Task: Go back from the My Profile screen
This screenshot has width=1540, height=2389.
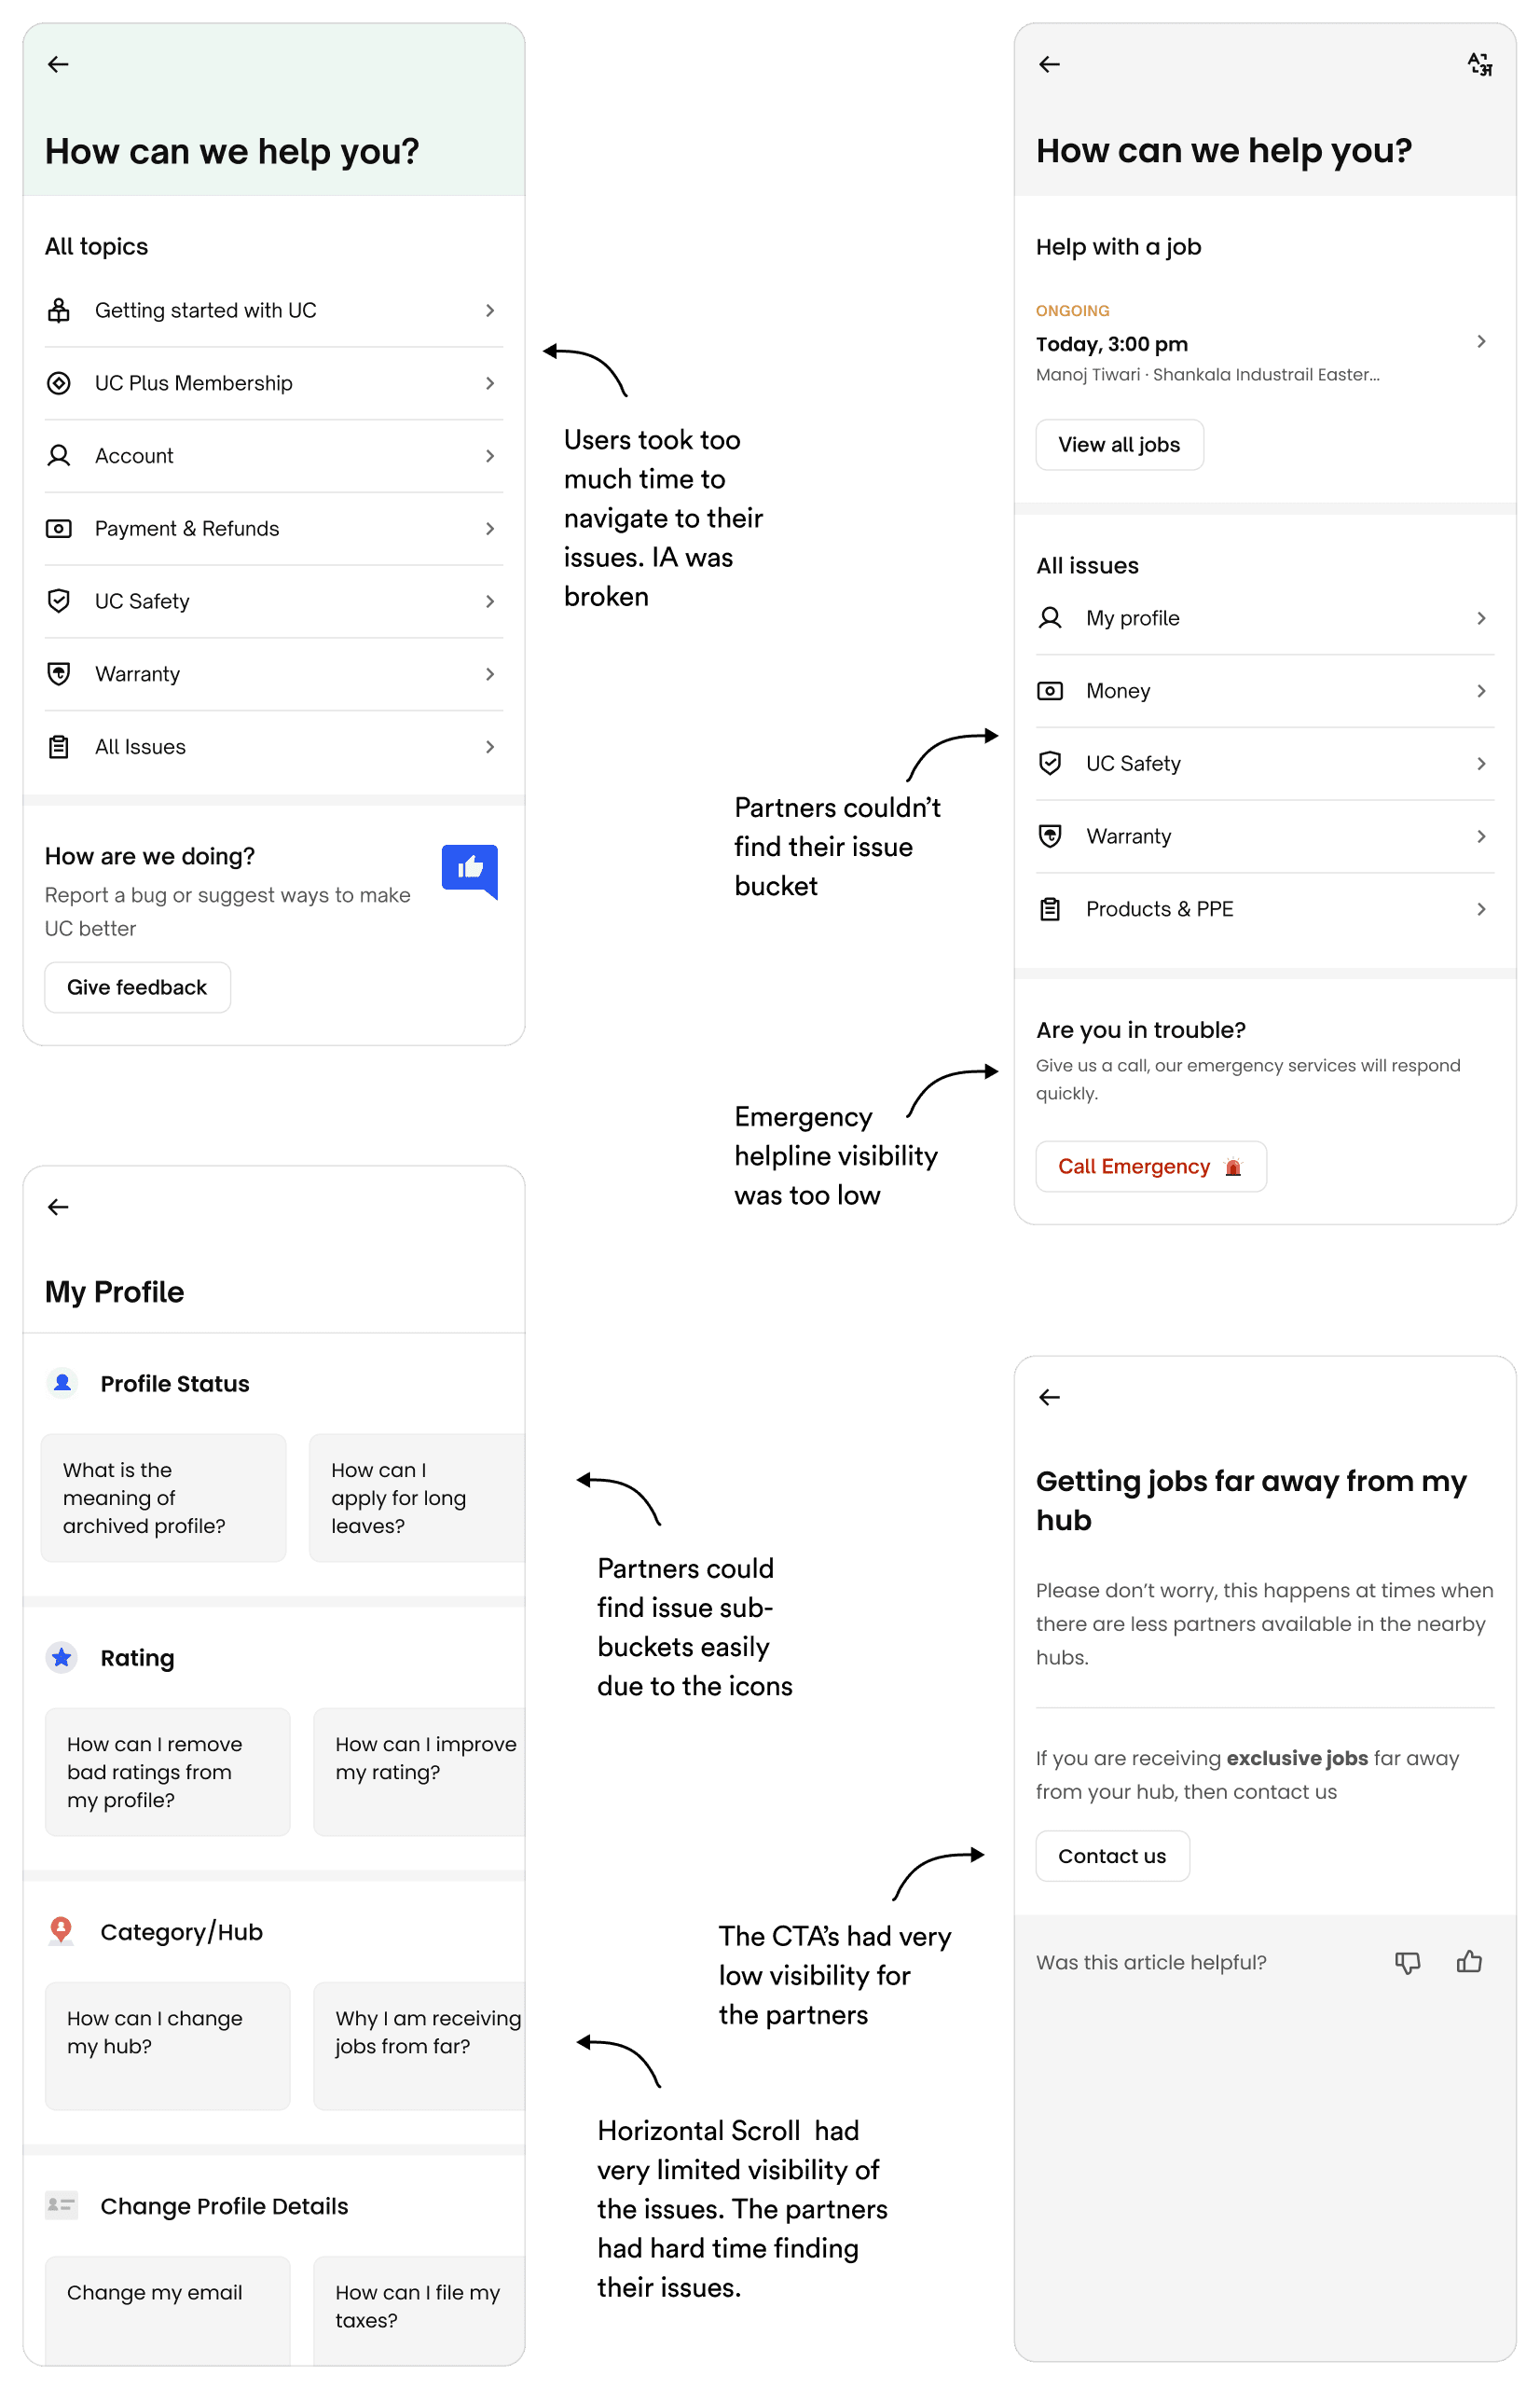Action: [58, 1207]
